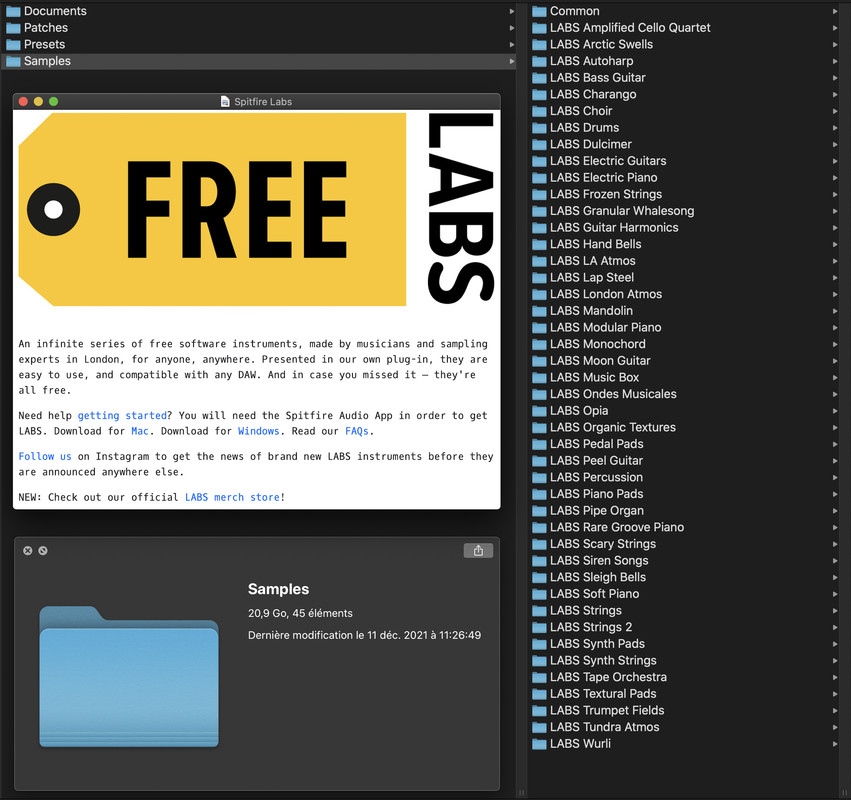Click the share icon in Samples preview
Viewport: 851px width, 800px height.
478,550
